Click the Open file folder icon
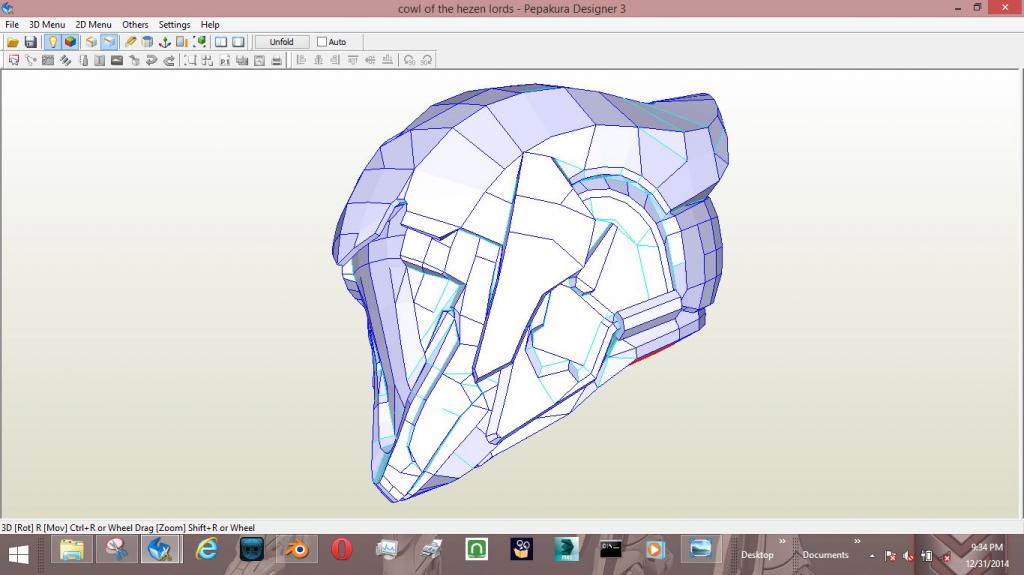 [13, 42]
